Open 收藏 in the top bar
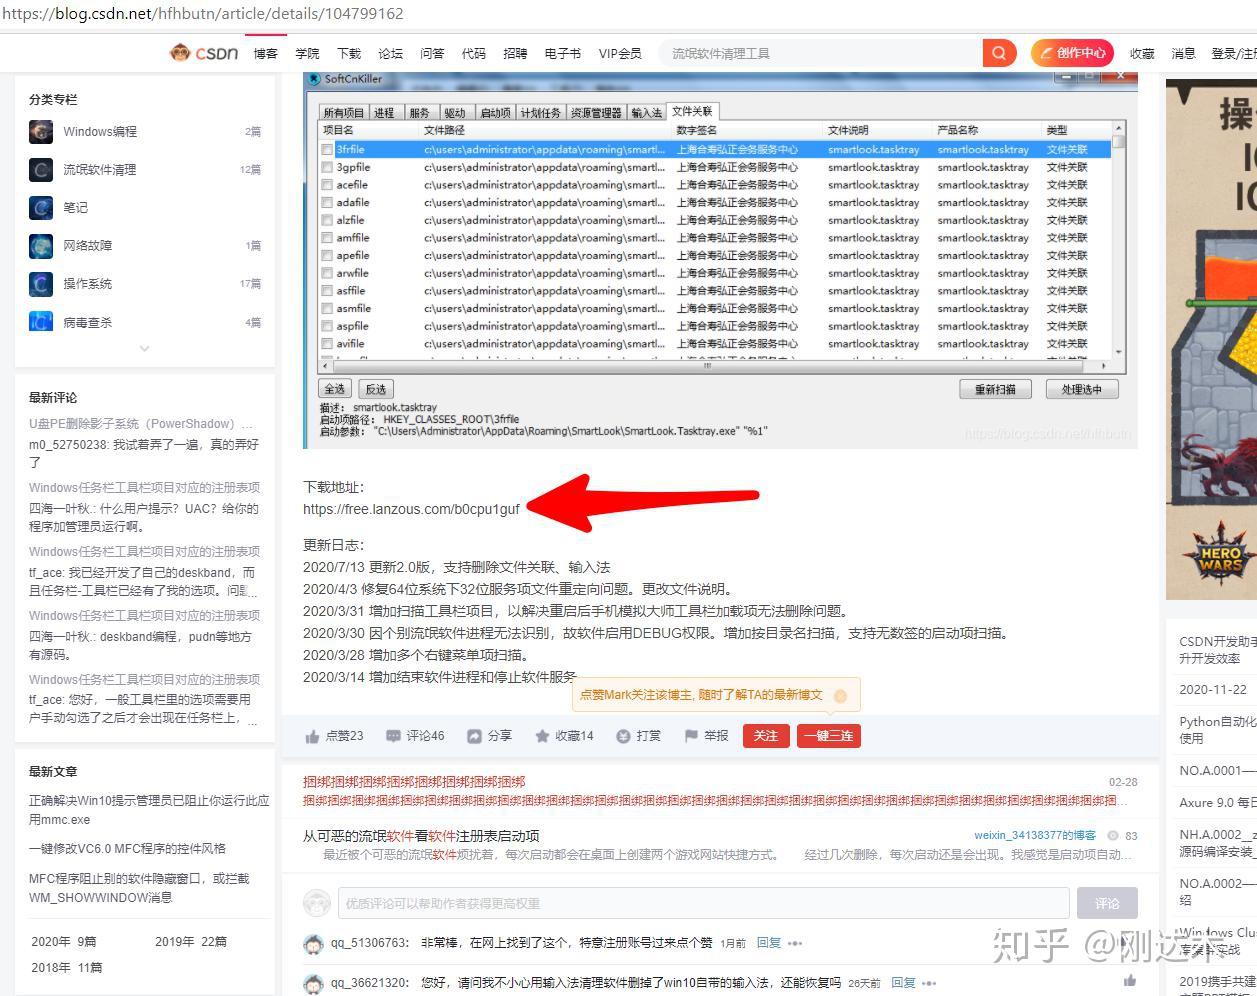 1142,53
